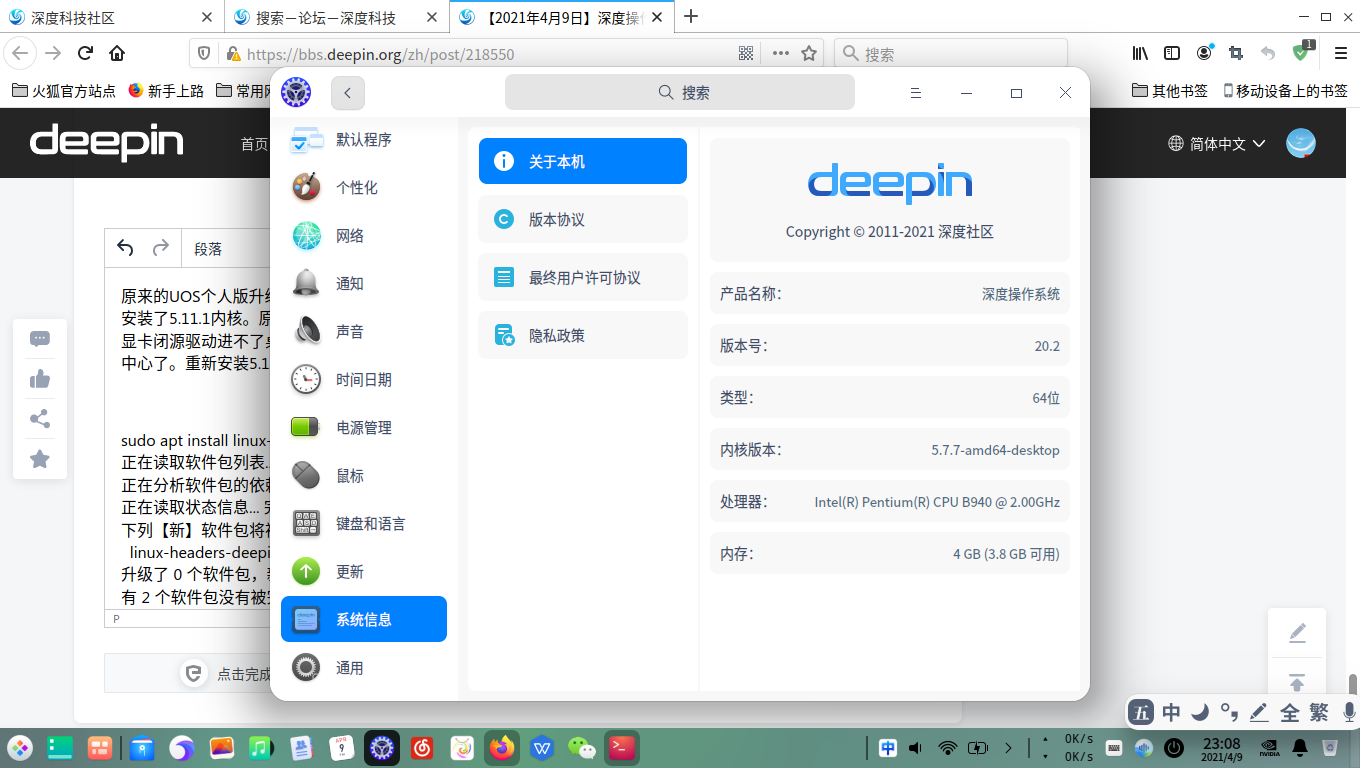Screen dimensions: 1360x768
Task: Show the QR code for this page
Action: click(746, 54)
